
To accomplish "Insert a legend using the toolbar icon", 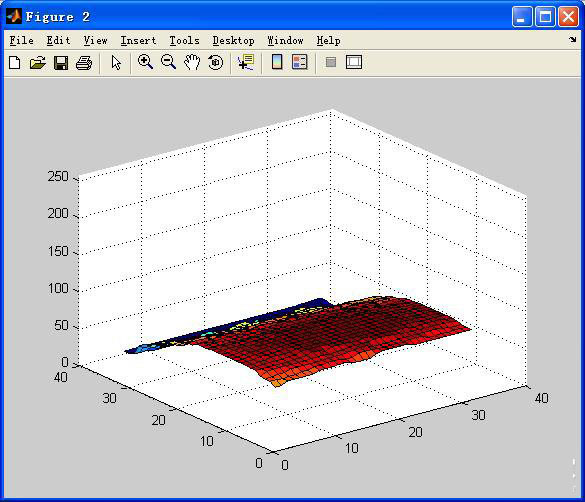I will click(300, 62).
